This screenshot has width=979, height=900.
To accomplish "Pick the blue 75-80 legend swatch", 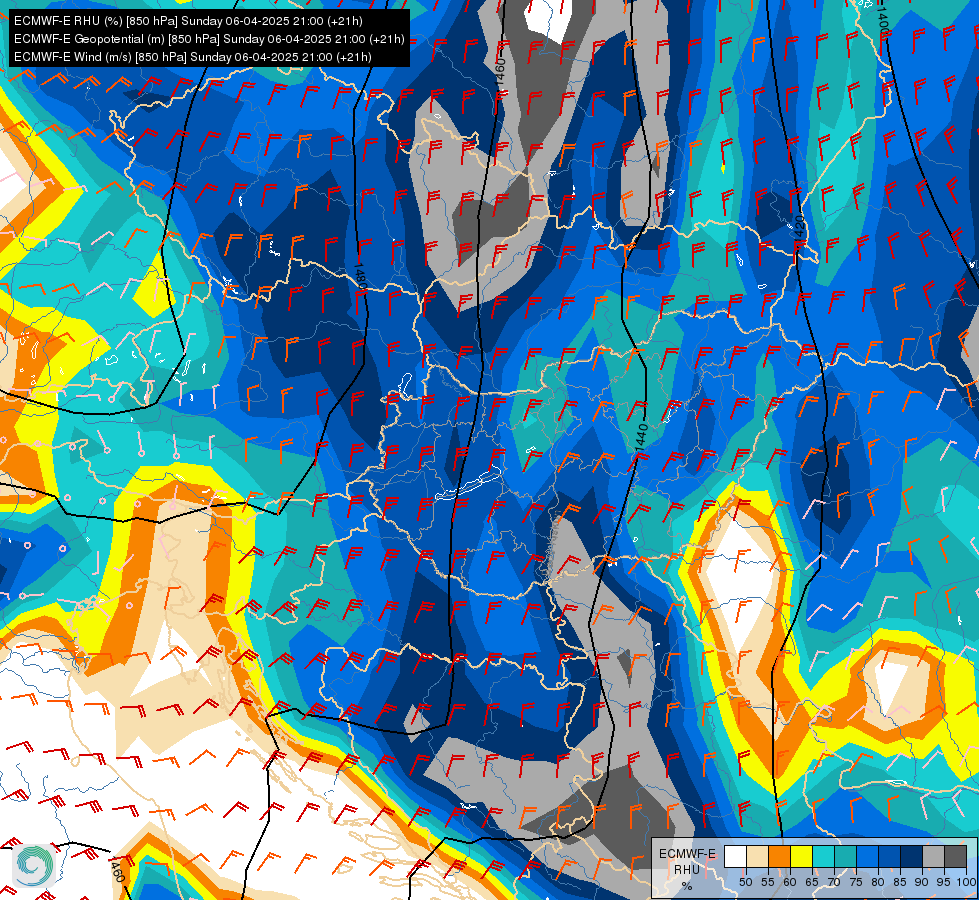I will 867,856.
